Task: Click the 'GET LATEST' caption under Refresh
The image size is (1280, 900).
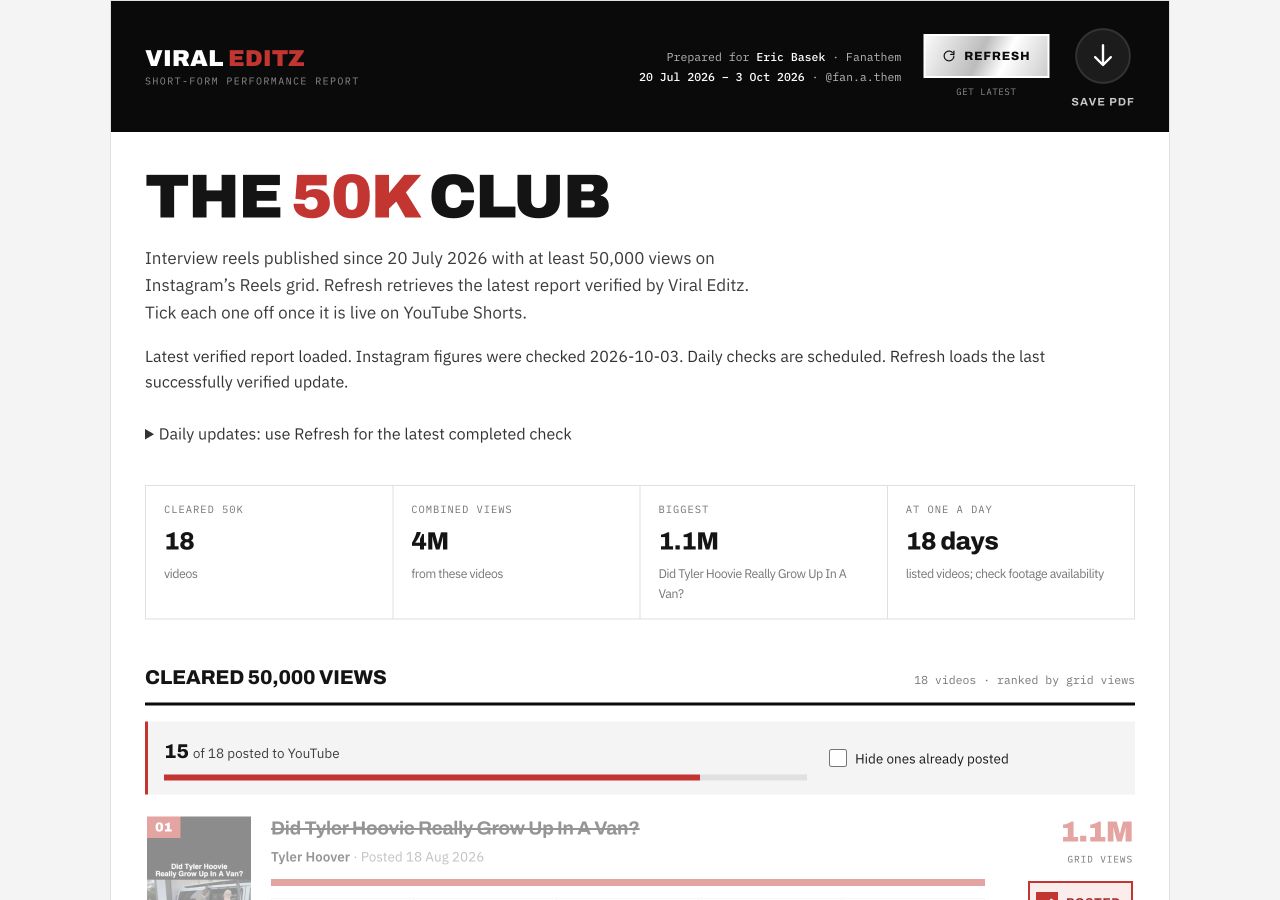Action: pyautogui.click(x=986, y=92)
